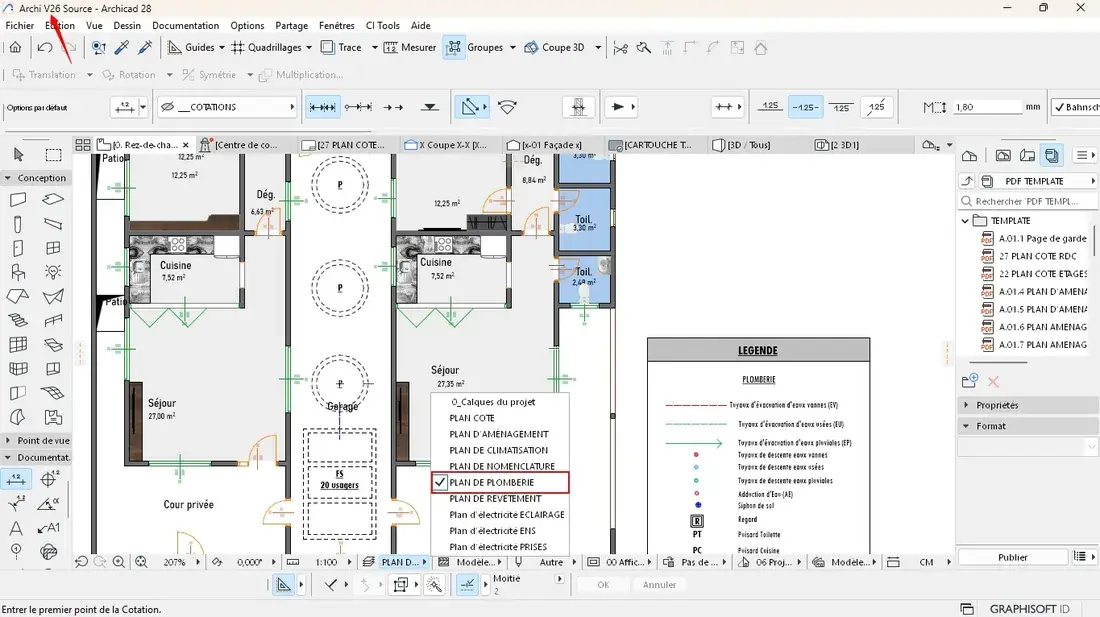Click the zoom in magnifier icon
This screenshot has width=1100, height=617.
[x=119, y=562]
